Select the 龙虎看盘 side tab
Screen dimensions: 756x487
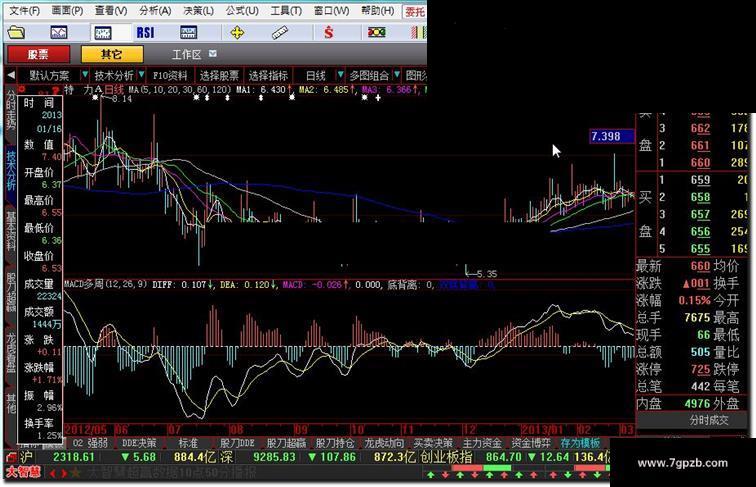tap(11, 352)
